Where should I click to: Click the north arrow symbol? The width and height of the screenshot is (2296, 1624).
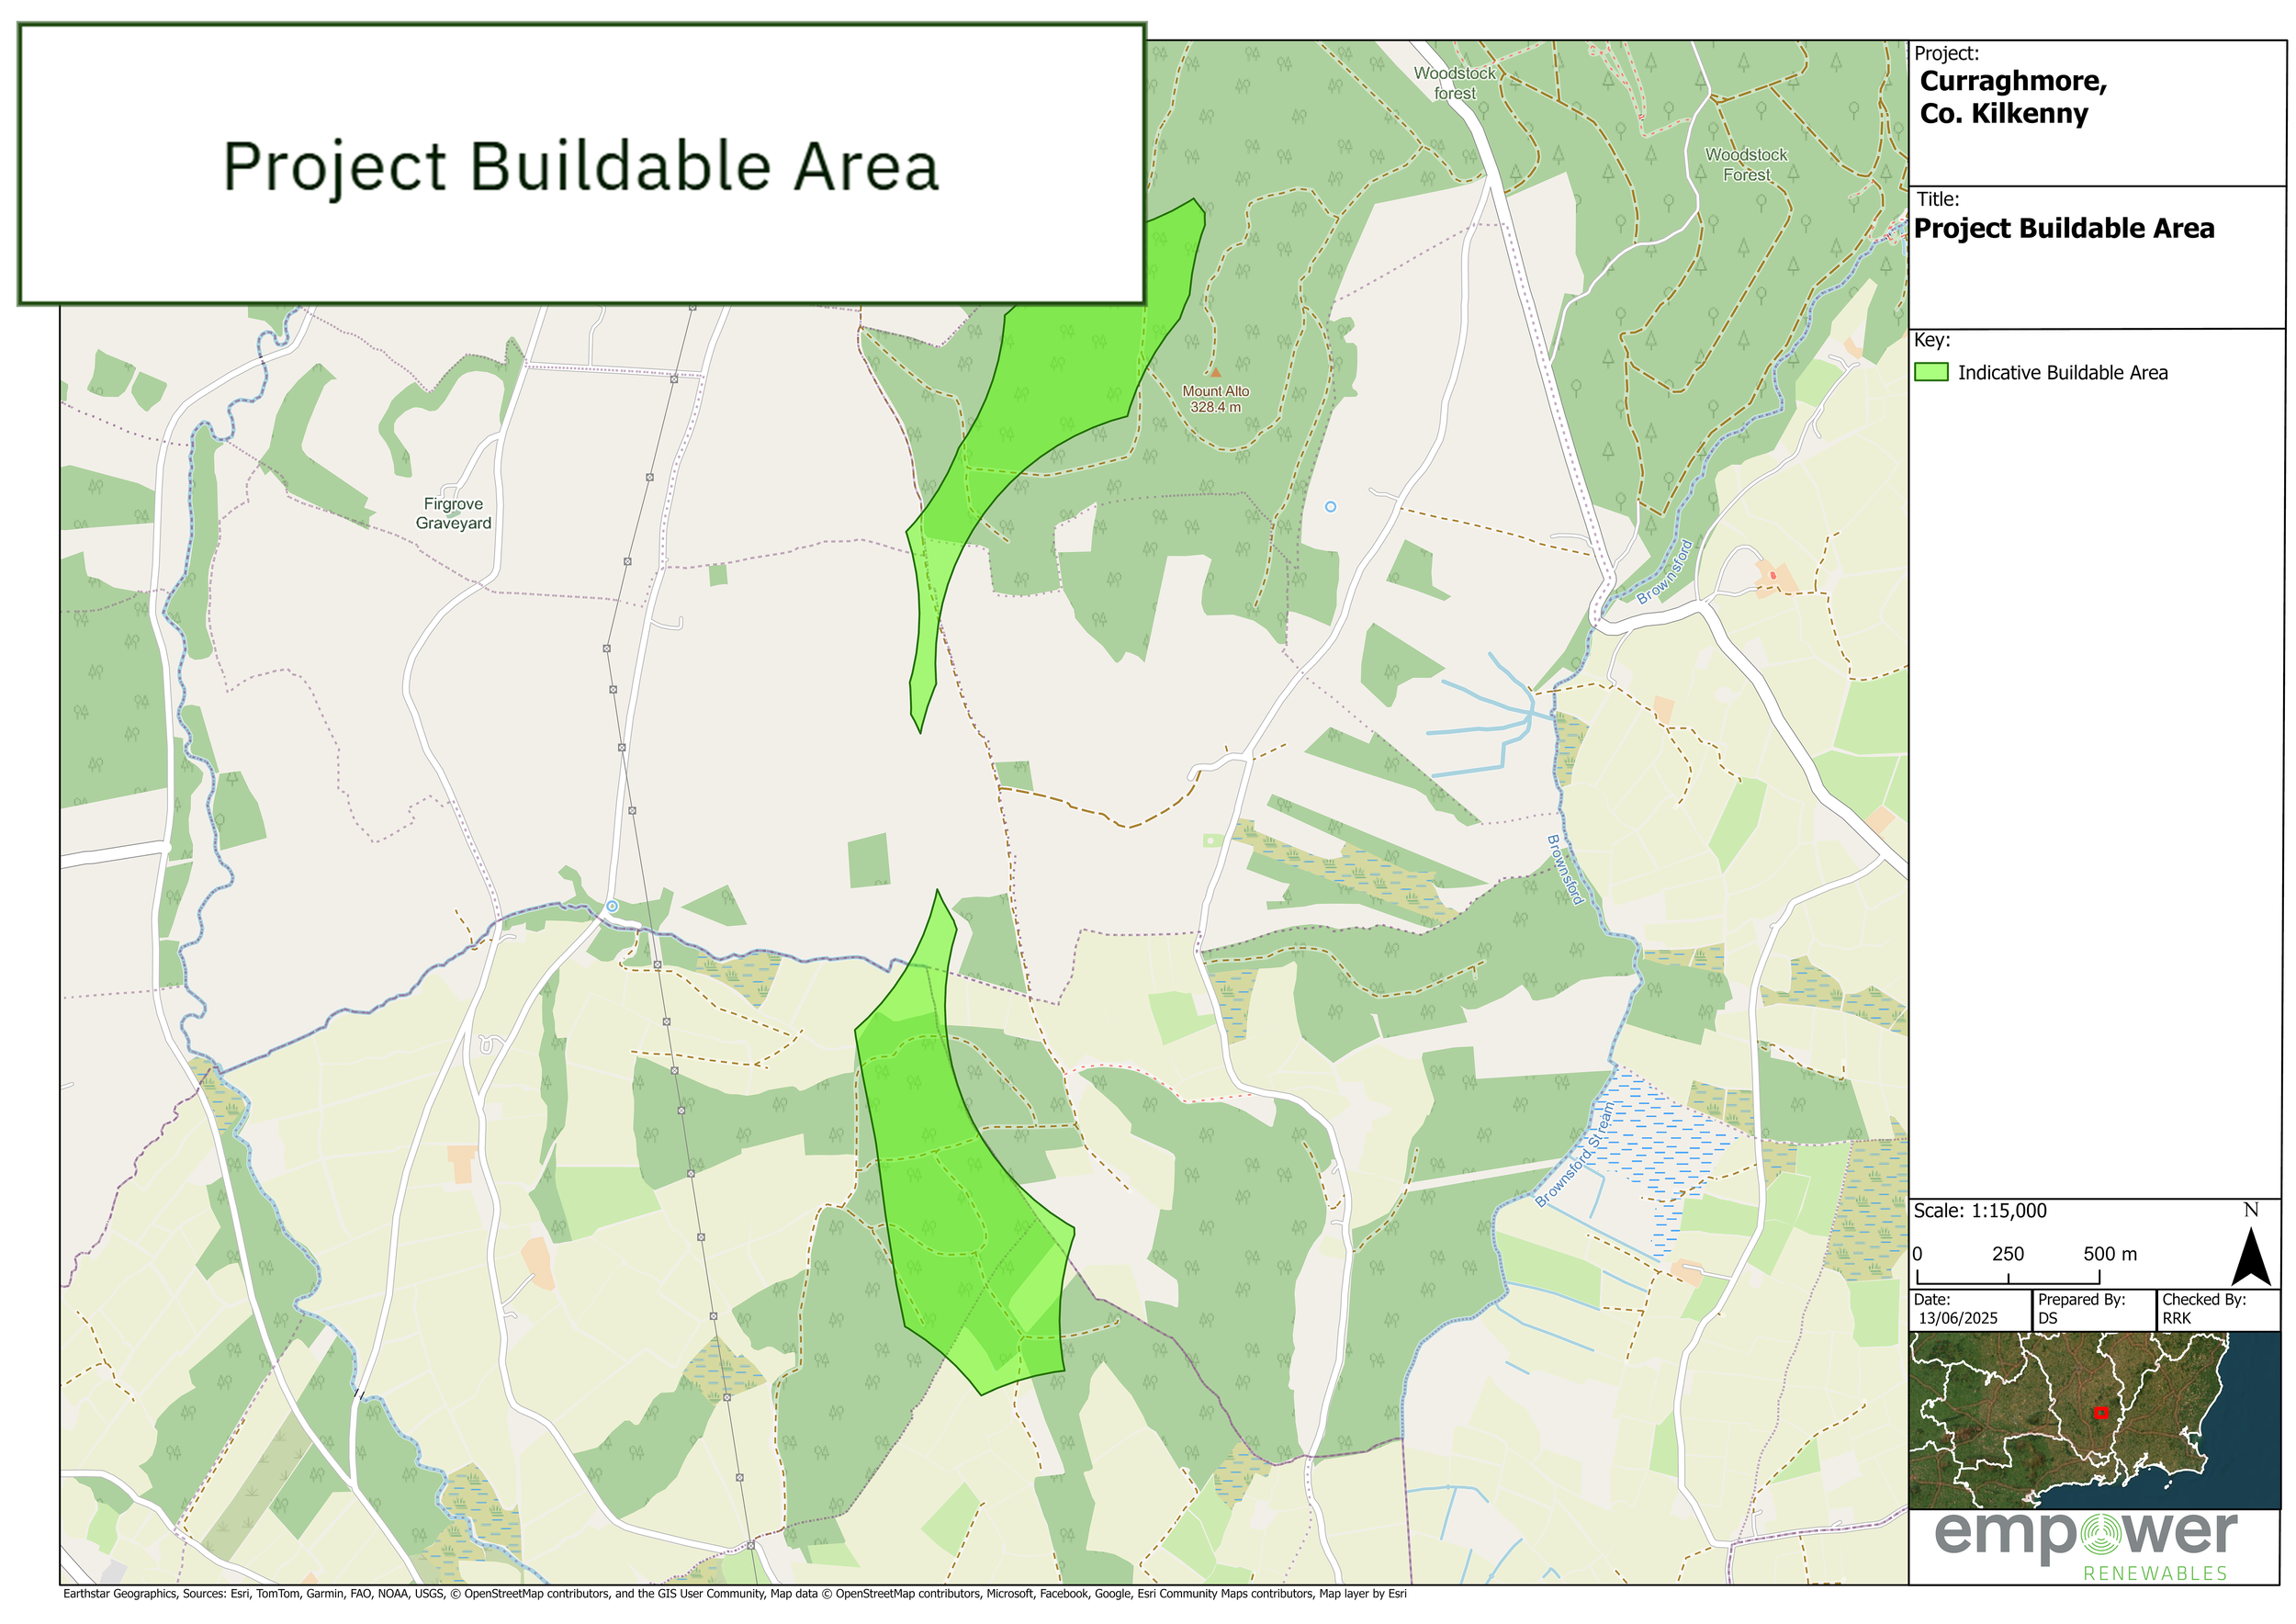(x=2251, y=1257)
